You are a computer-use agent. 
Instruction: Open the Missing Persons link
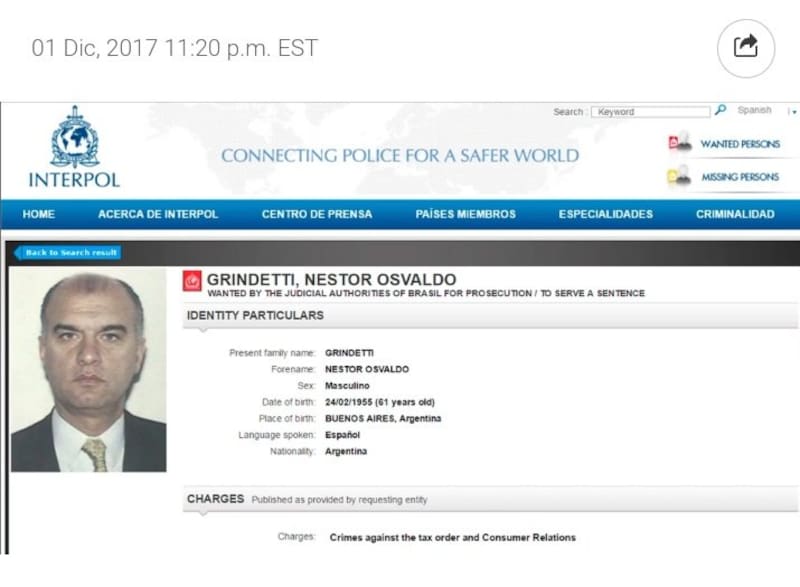click(x=740, y=177)
